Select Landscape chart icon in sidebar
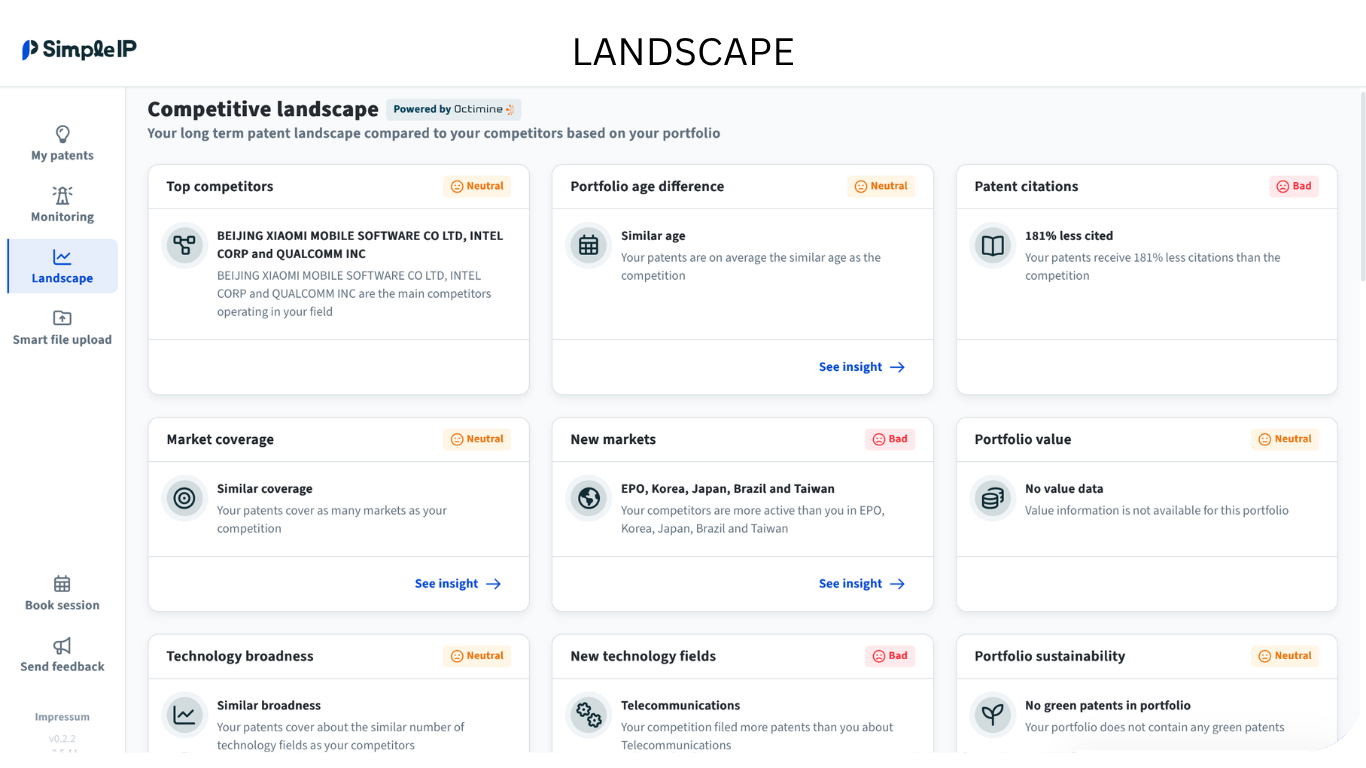 [x=62, y=257]
